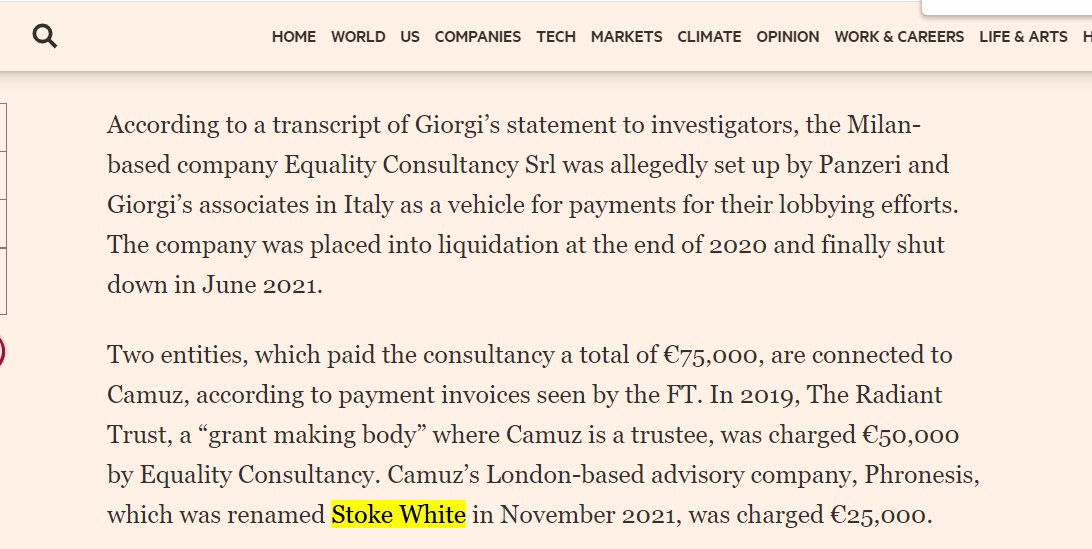Image resolution: width=1092 pixels, height=549 pixels.
Task: Click the highlighted Stoke White text
Action: coord(398,515)
